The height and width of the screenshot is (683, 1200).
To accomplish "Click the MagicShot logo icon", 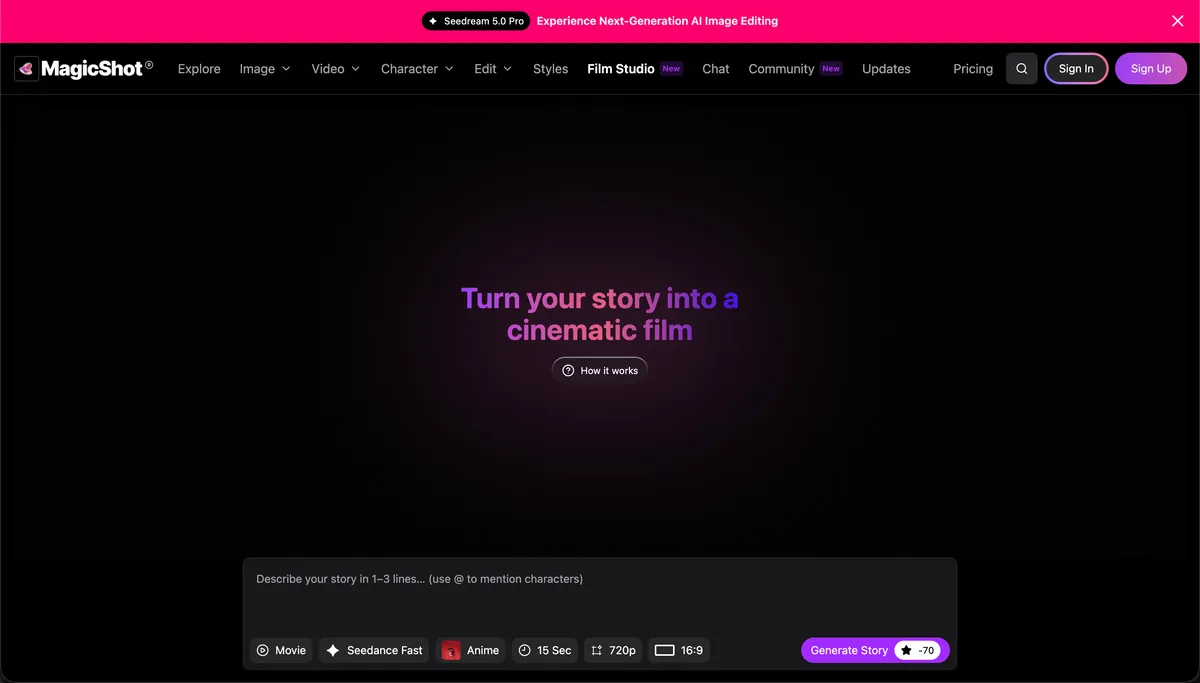I will (x=26, y=69).
